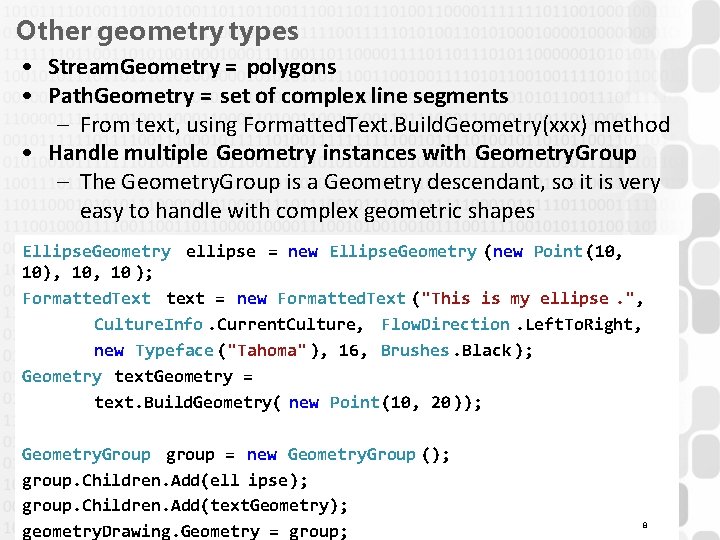
Task: Click the 'easy to handle with complex geometric shapes' line
Action: coord(307,211)
